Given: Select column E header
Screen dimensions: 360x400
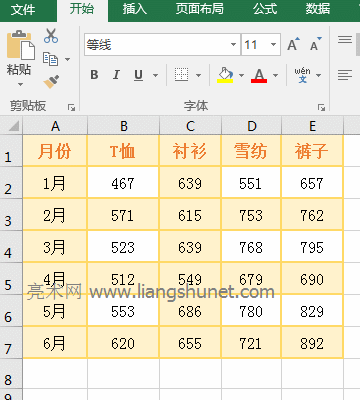Looking at the screenshot, I should coord(312,126).
